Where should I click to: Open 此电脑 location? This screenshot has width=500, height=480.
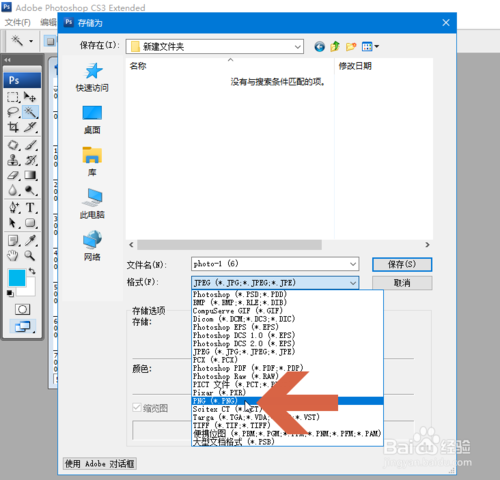click(92, 204)
